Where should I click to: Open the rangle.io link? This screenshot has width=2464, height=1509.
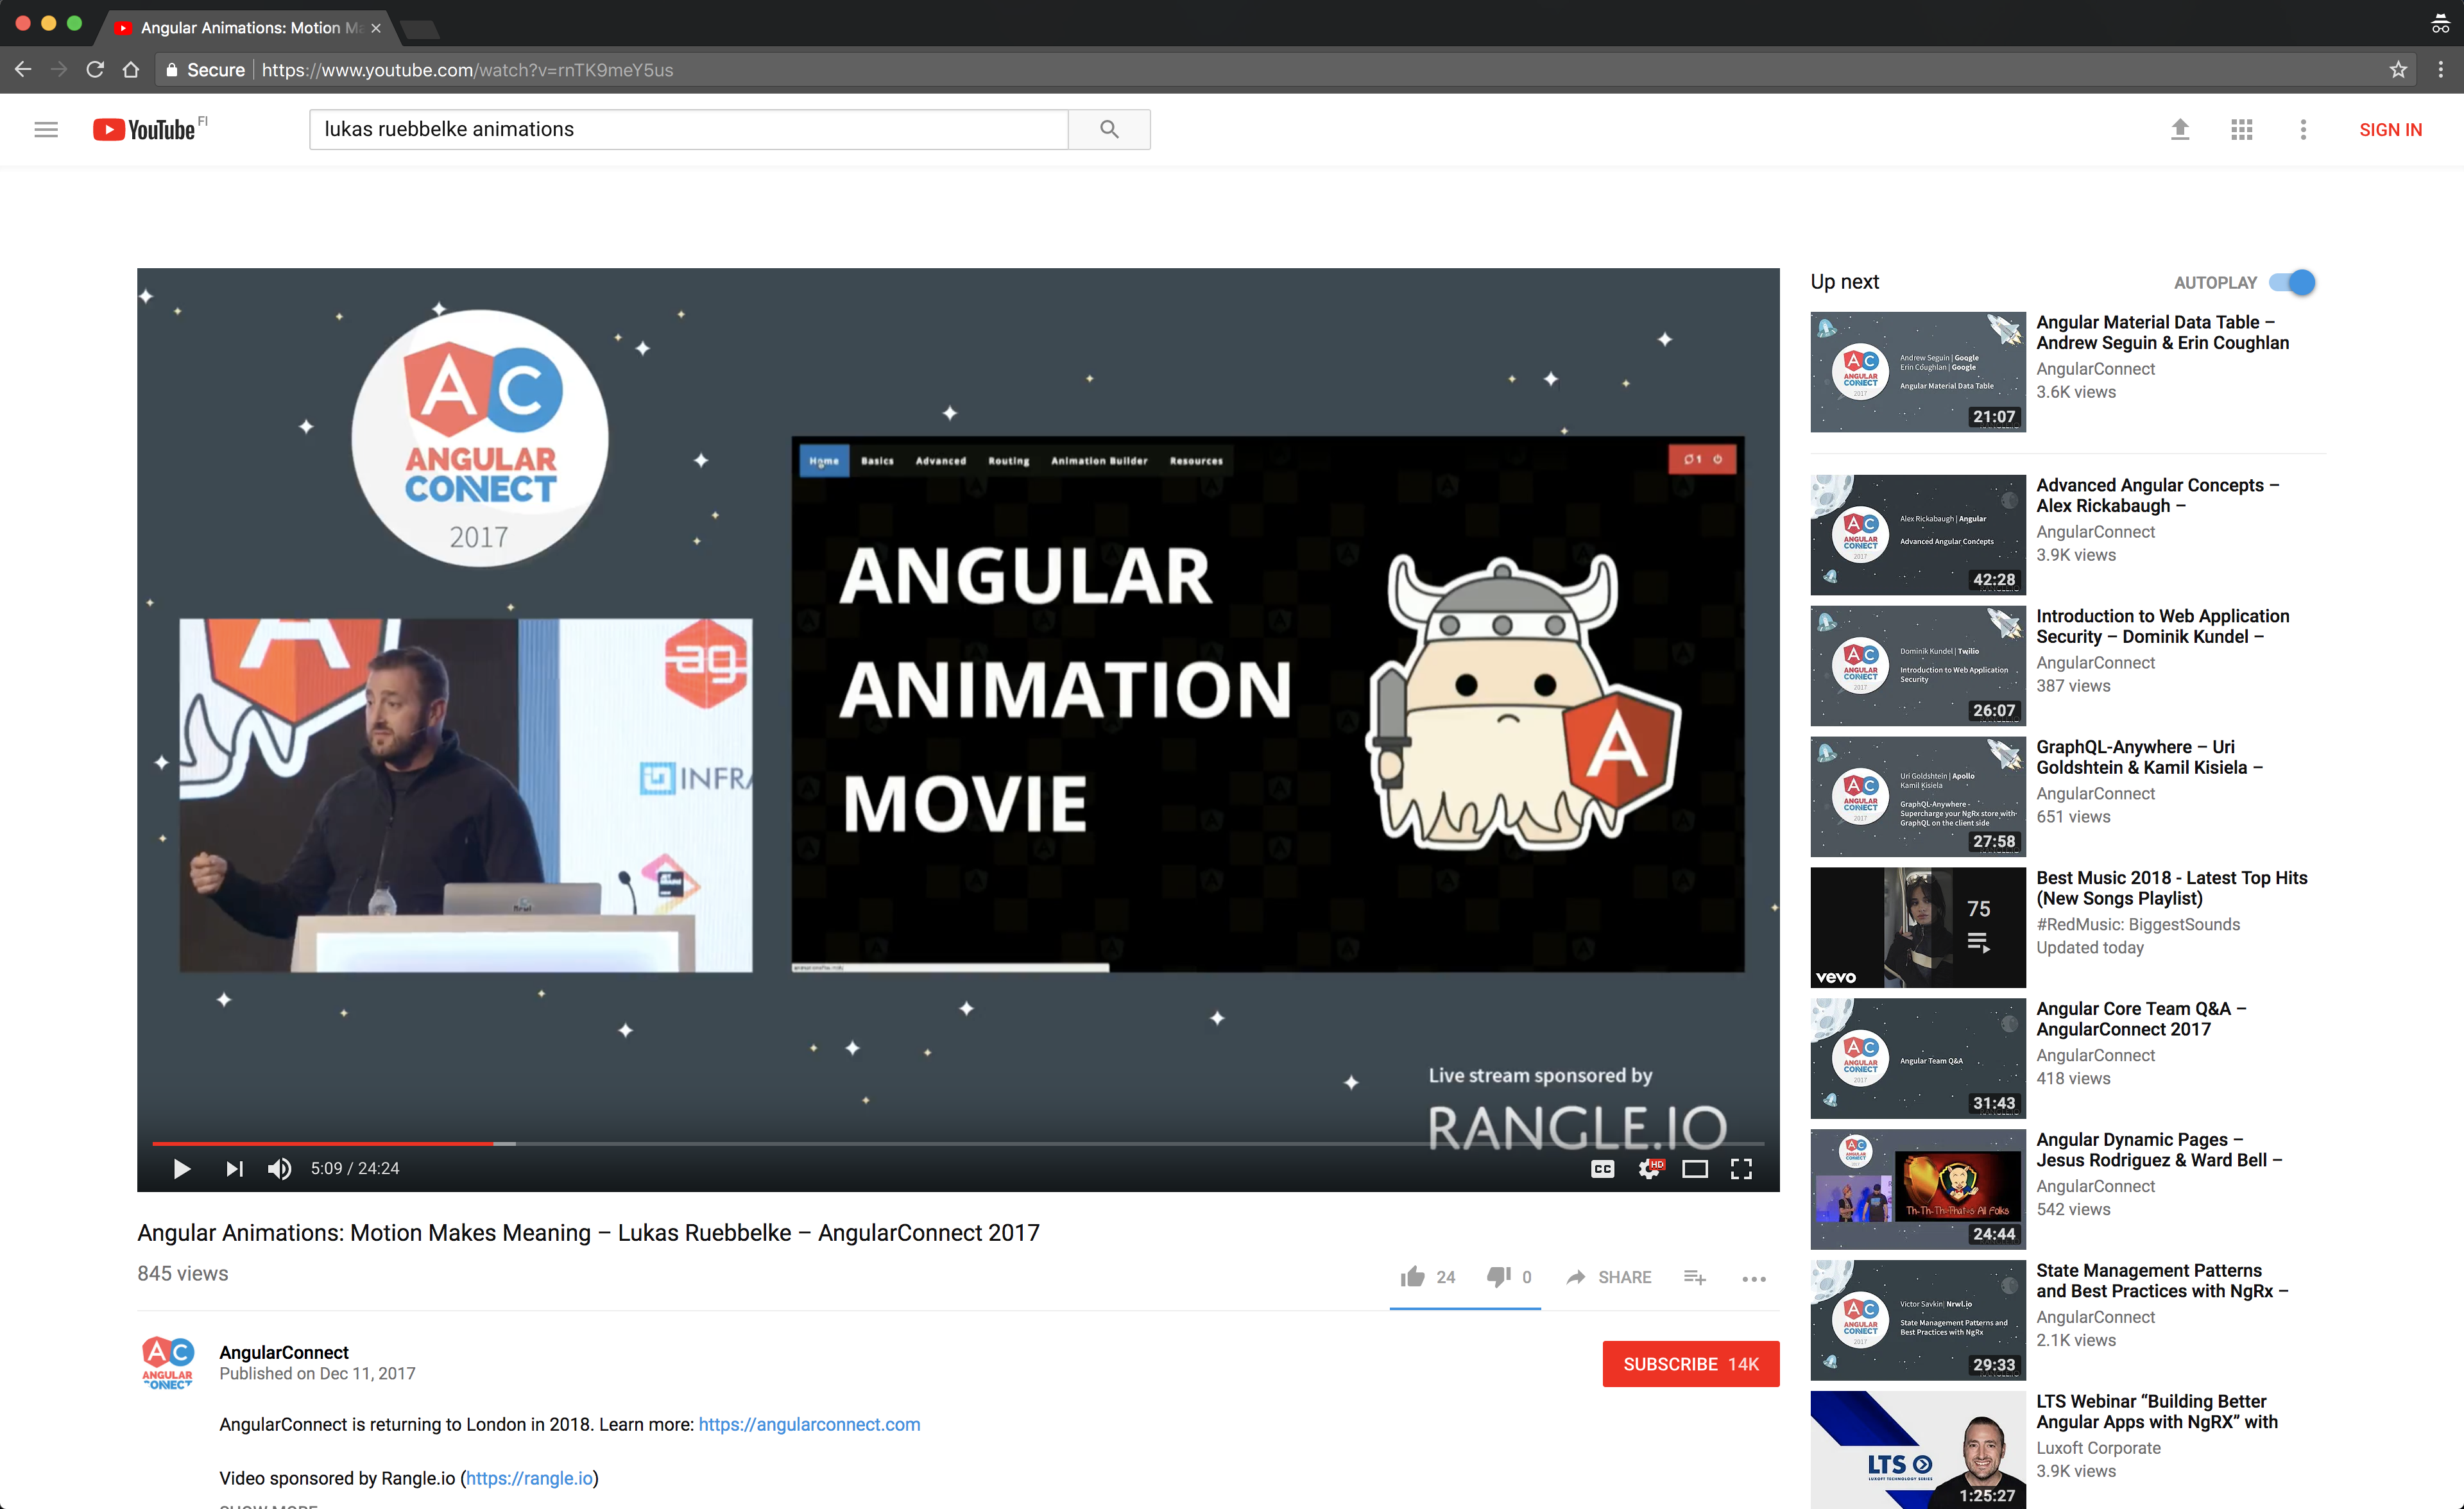pyautogui.click(x=529, y=1478)
